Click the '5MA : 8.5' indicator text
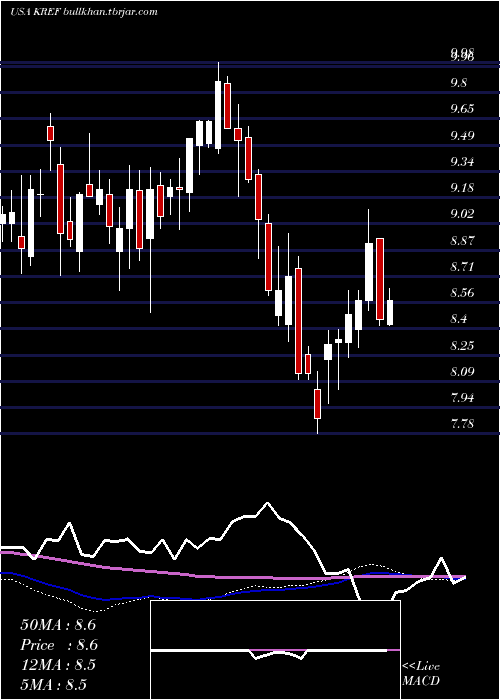The height and width of the screenshot is (700, 500). [53, 684]
